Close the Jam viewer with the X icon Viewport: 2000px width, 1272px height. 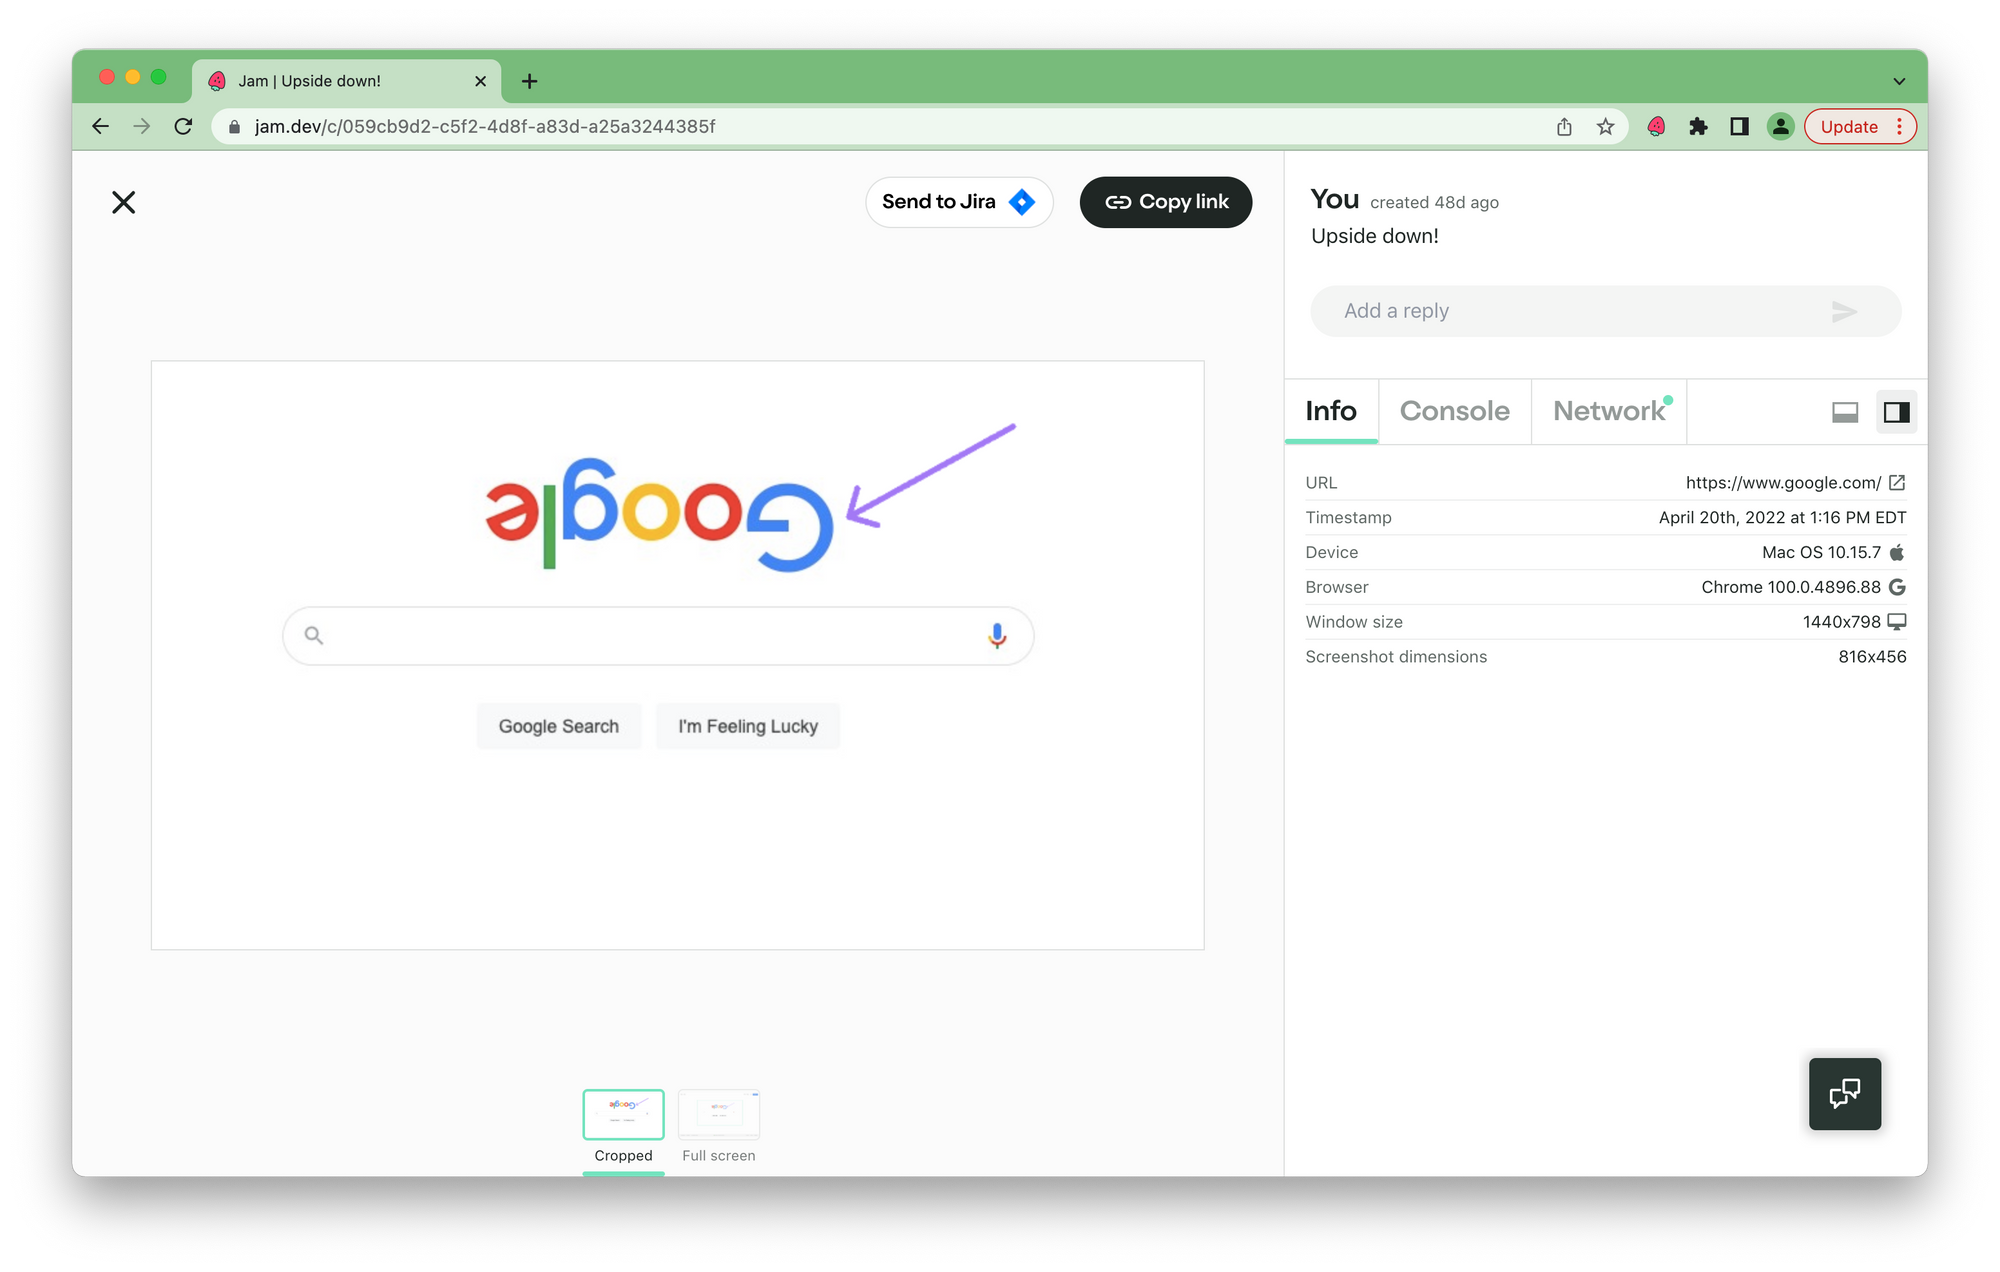123,203
